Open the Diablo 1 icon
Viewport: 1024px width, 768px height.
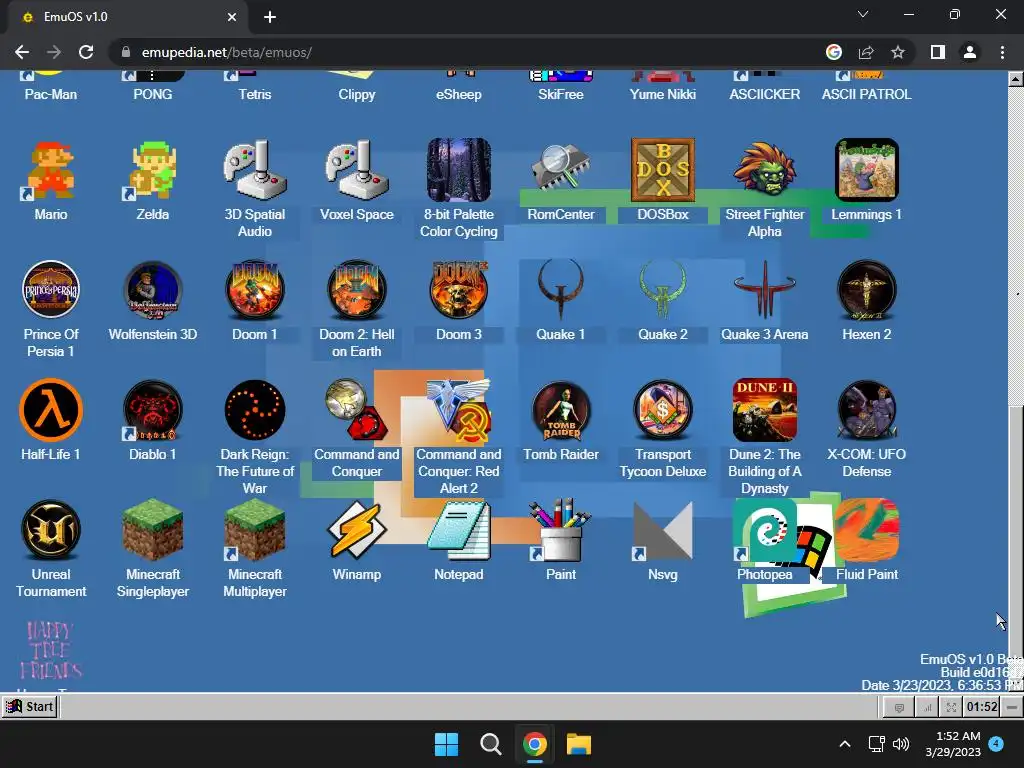(x=153, y=411)
